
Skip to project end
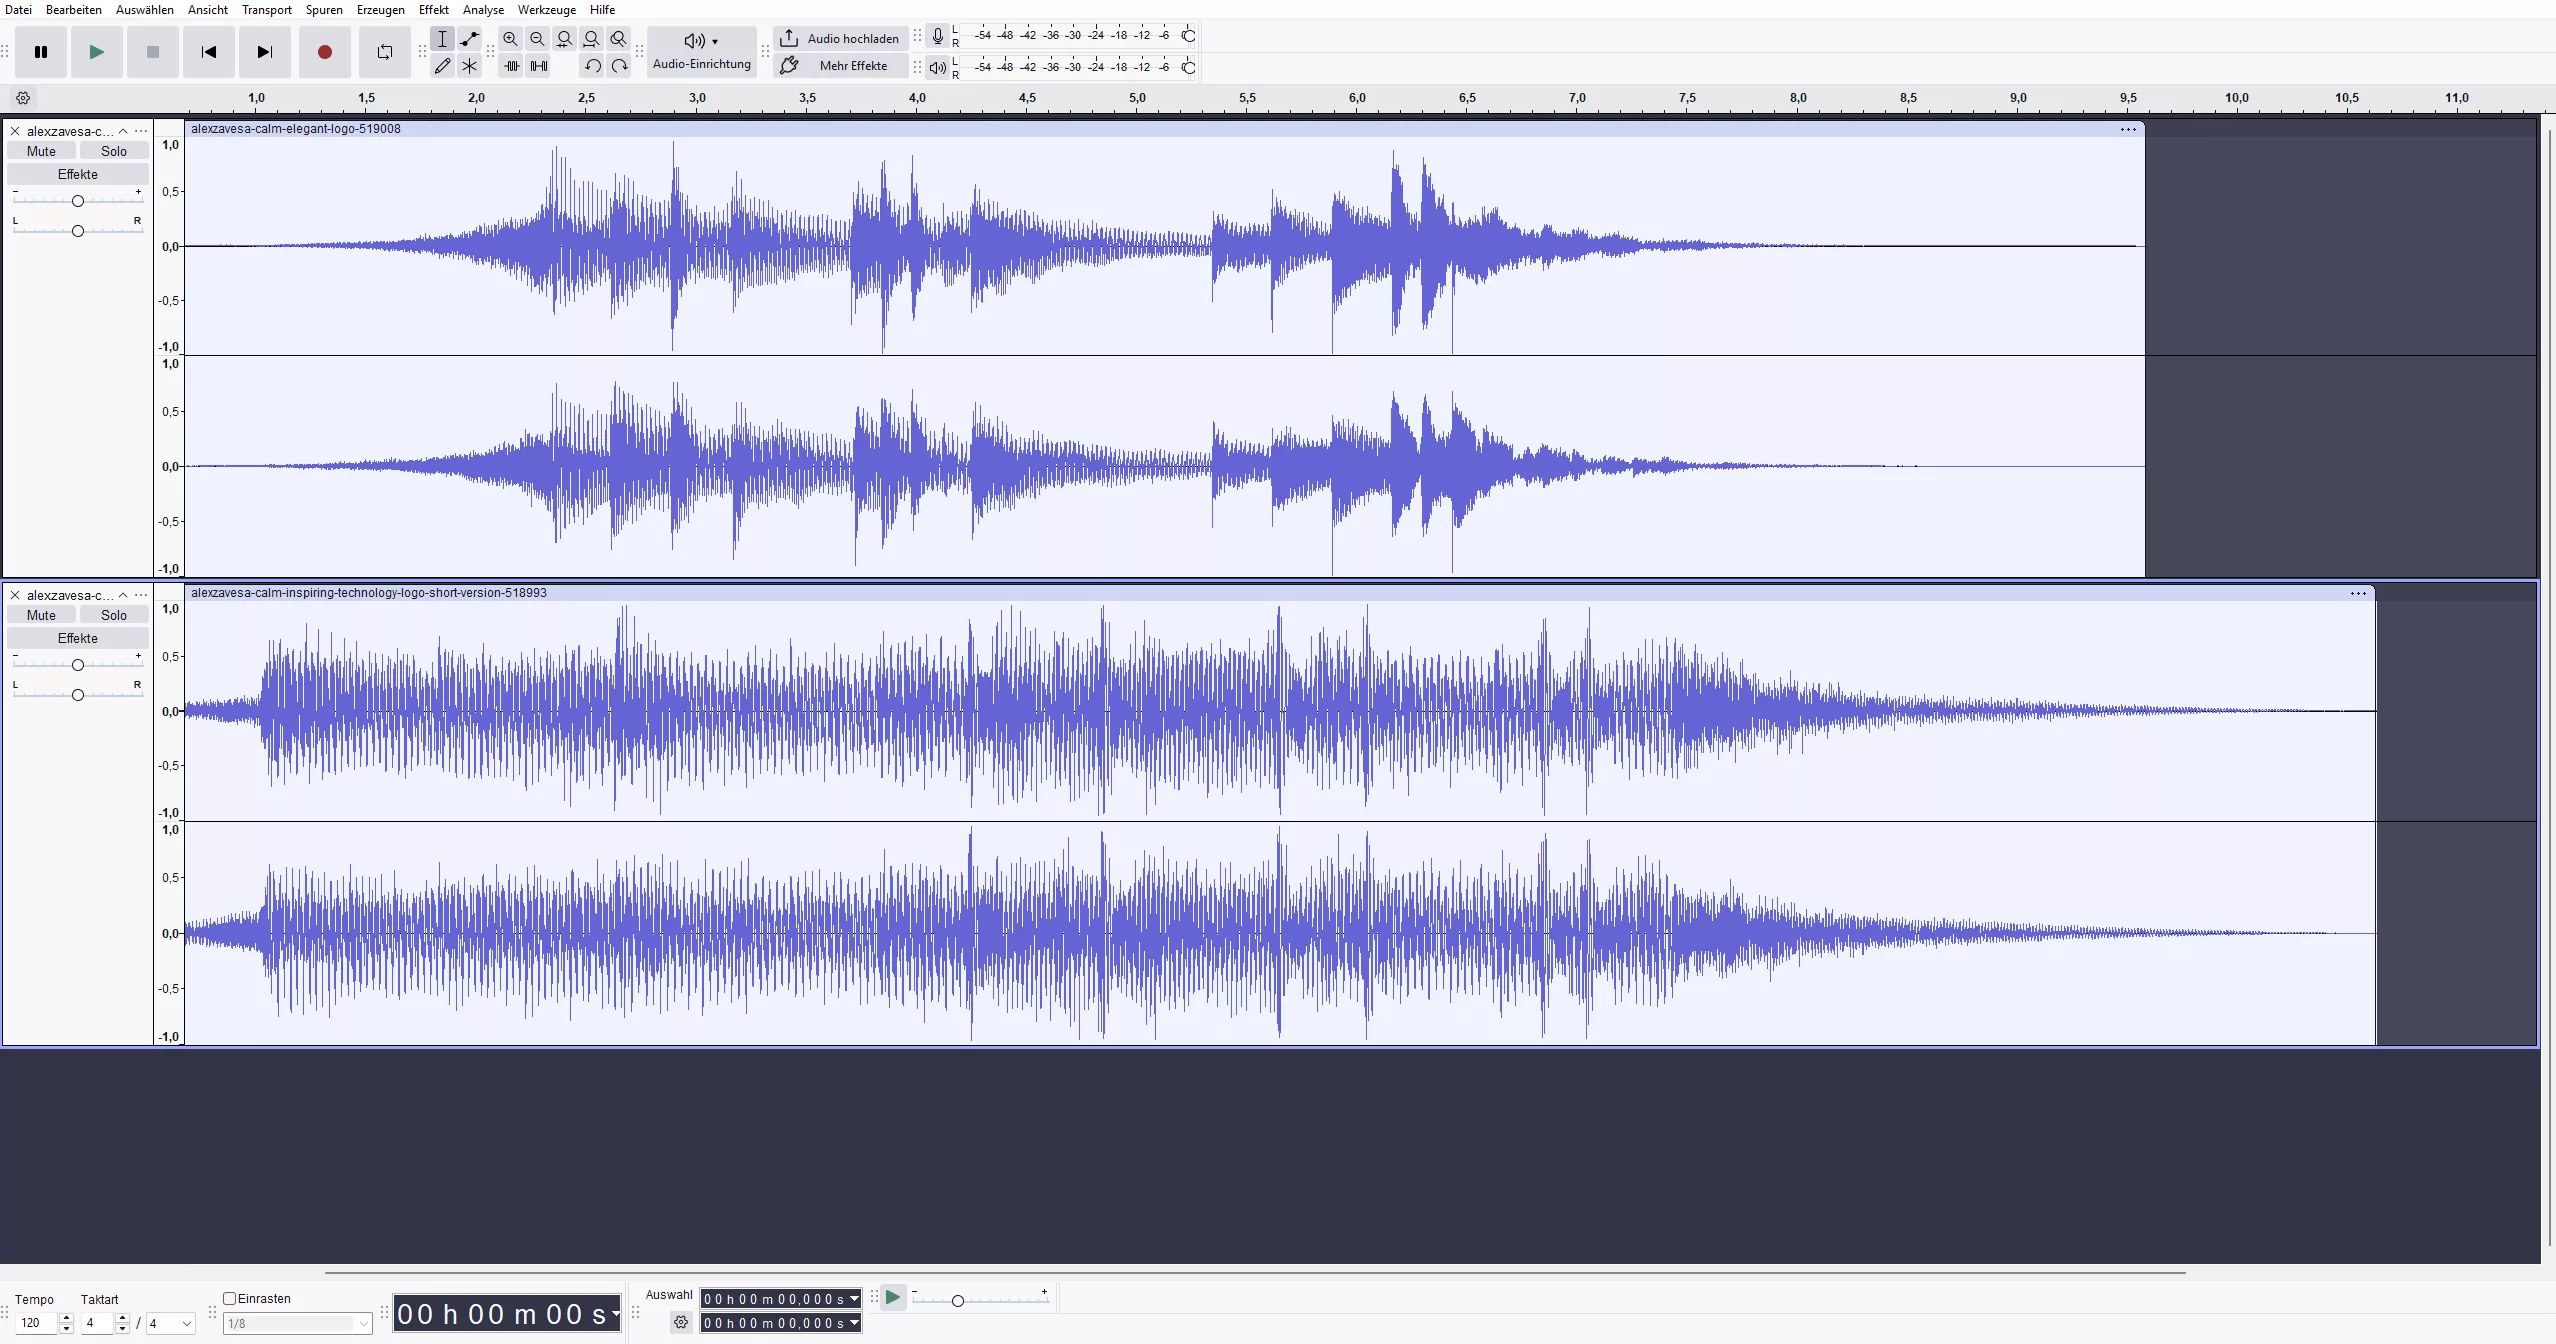click(265, 52)
